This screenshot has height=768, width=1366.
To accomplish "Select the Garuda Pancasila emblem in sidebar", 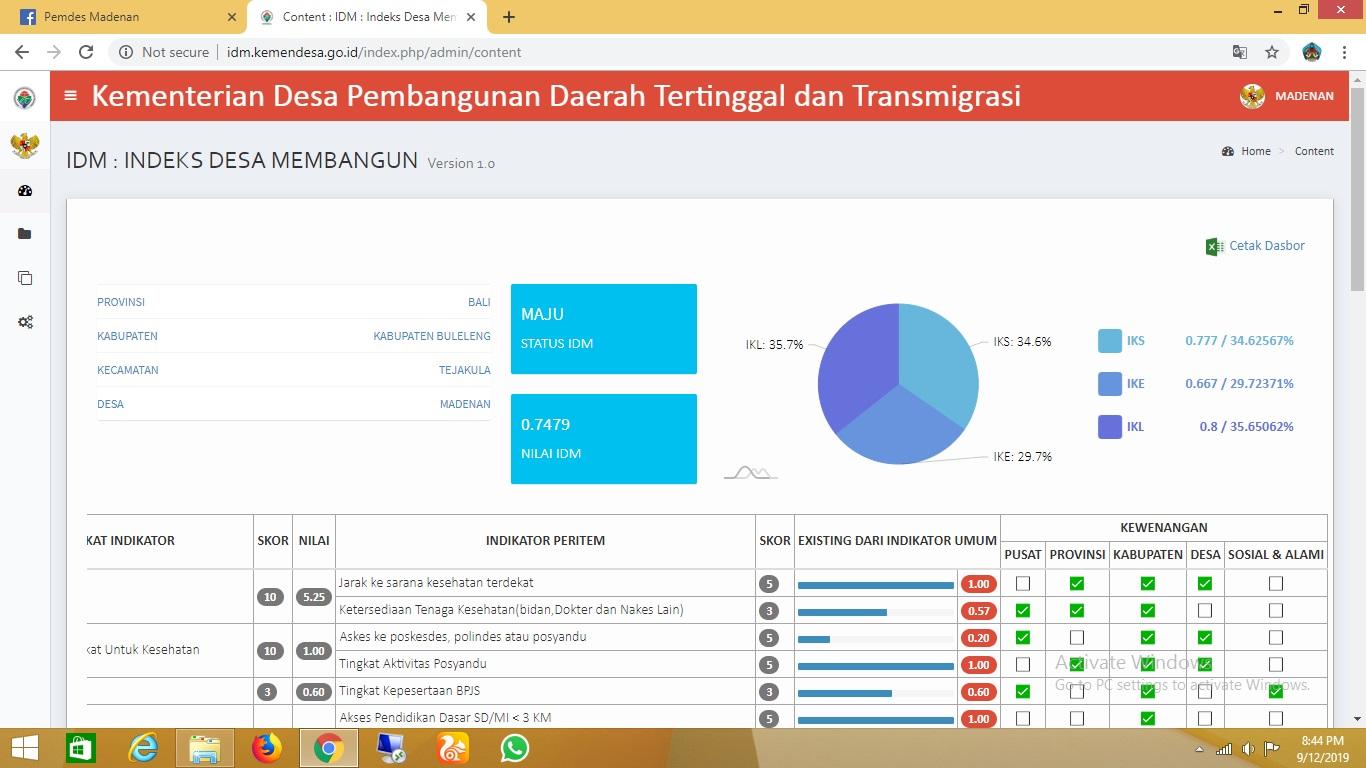I will (25, 145).
